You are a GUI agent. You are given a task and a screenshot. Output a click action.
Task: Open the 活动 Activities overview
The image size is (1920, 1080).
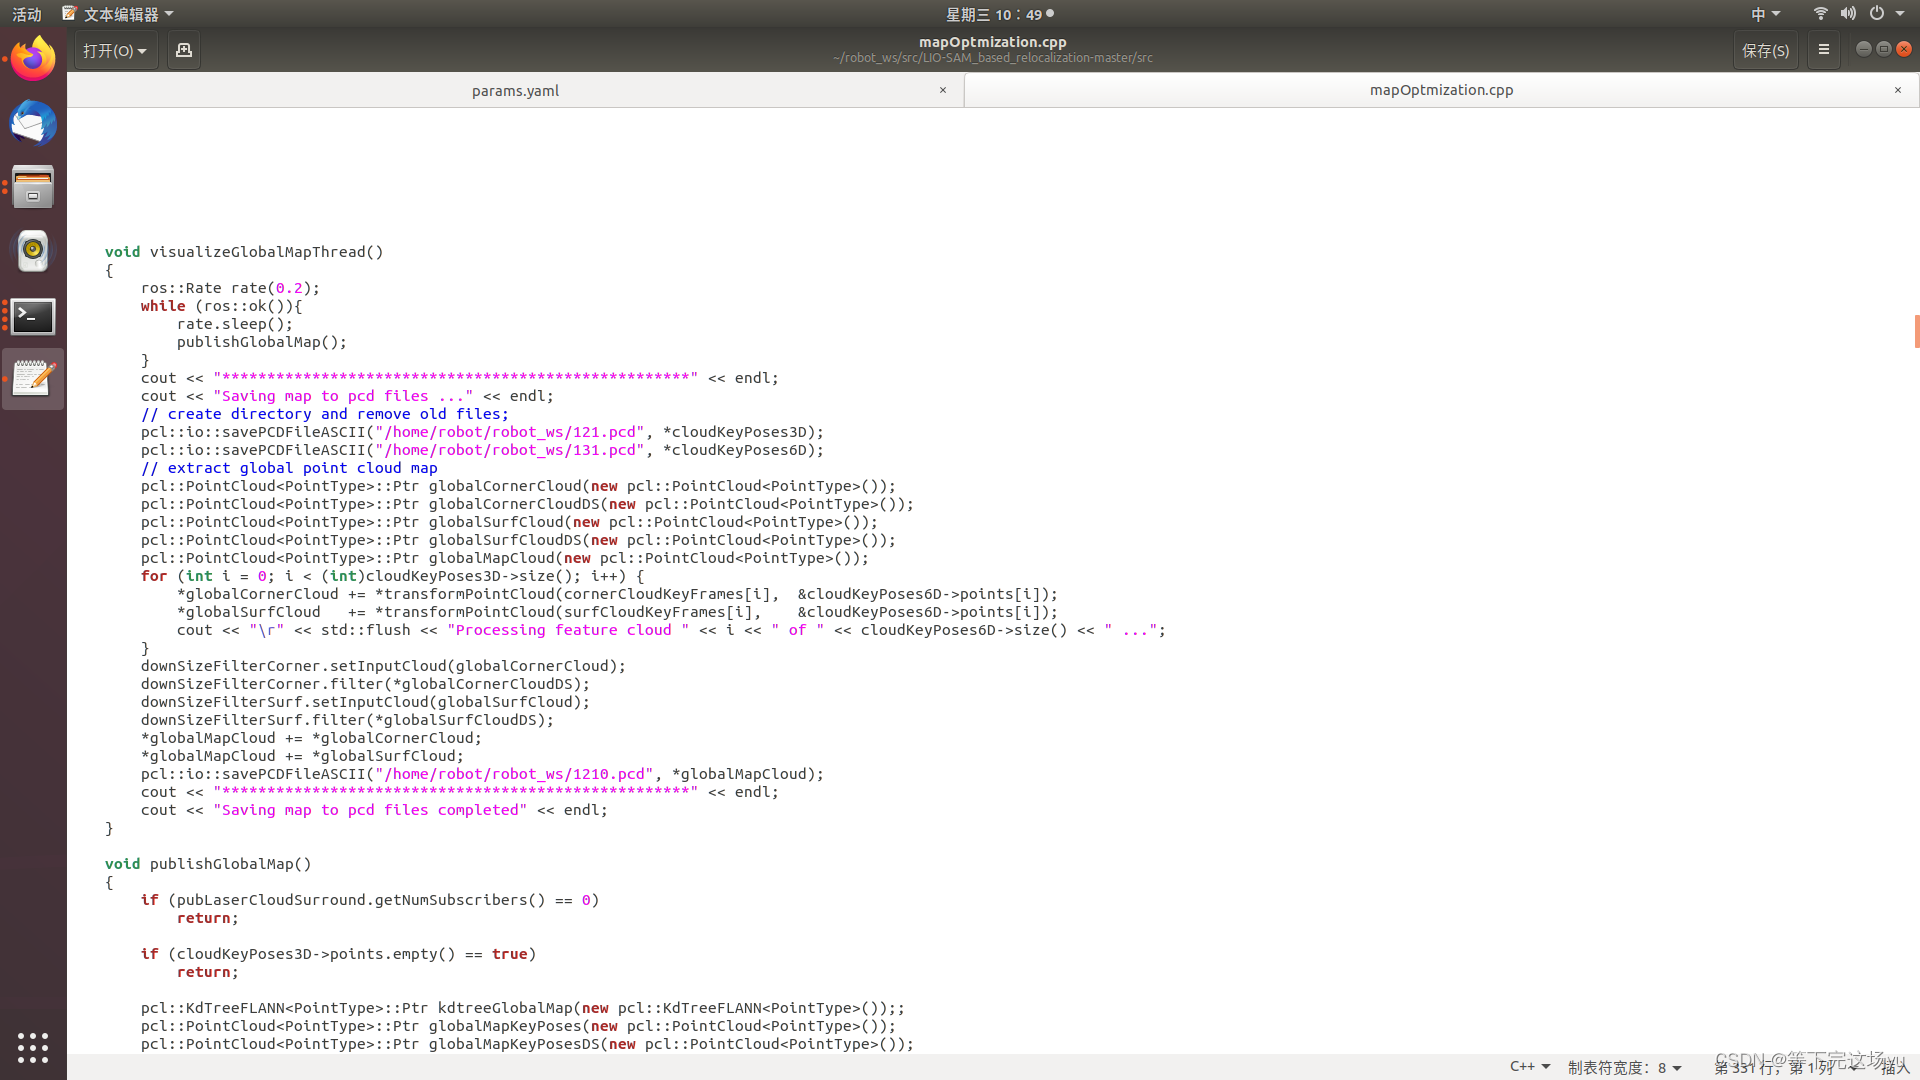(27, 14)
